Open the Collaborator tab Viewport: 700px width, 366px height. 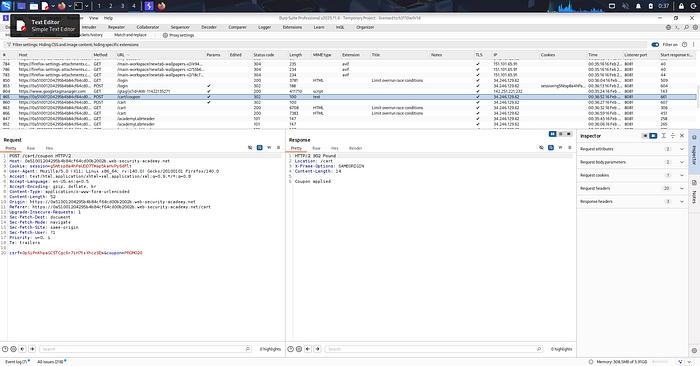point(148,27)
